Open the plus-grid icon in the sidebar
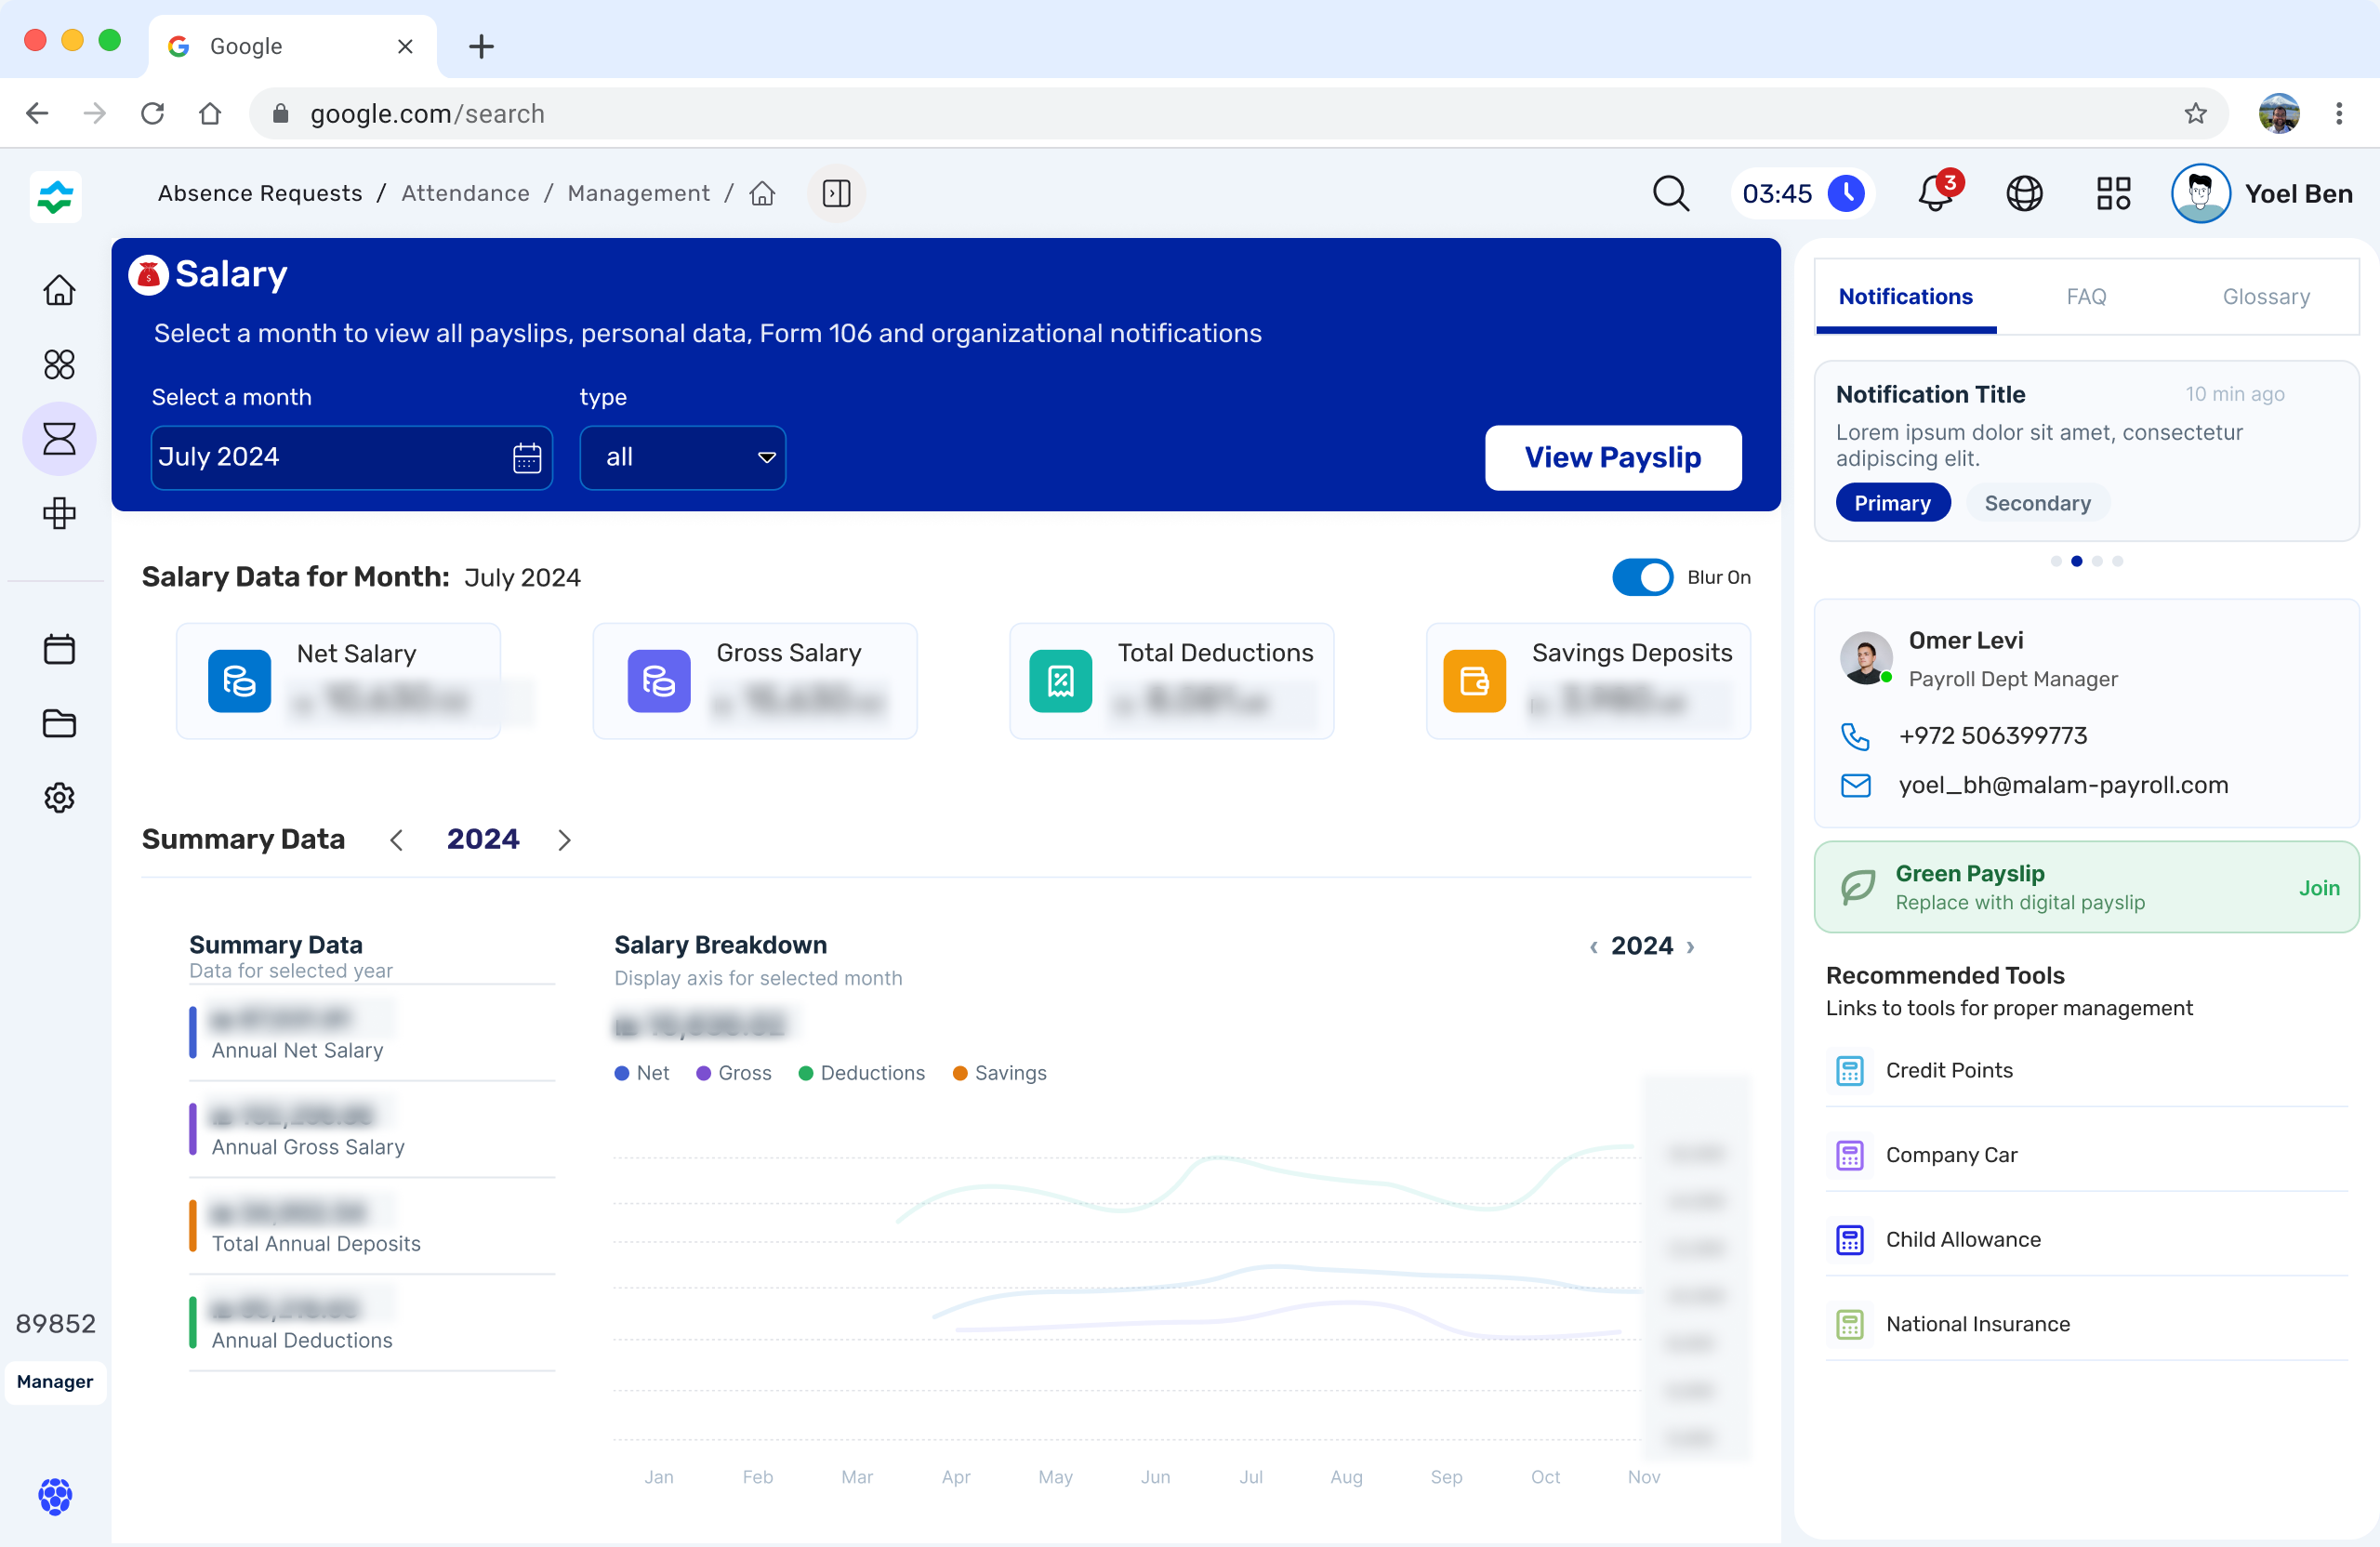 pos(59,513)
